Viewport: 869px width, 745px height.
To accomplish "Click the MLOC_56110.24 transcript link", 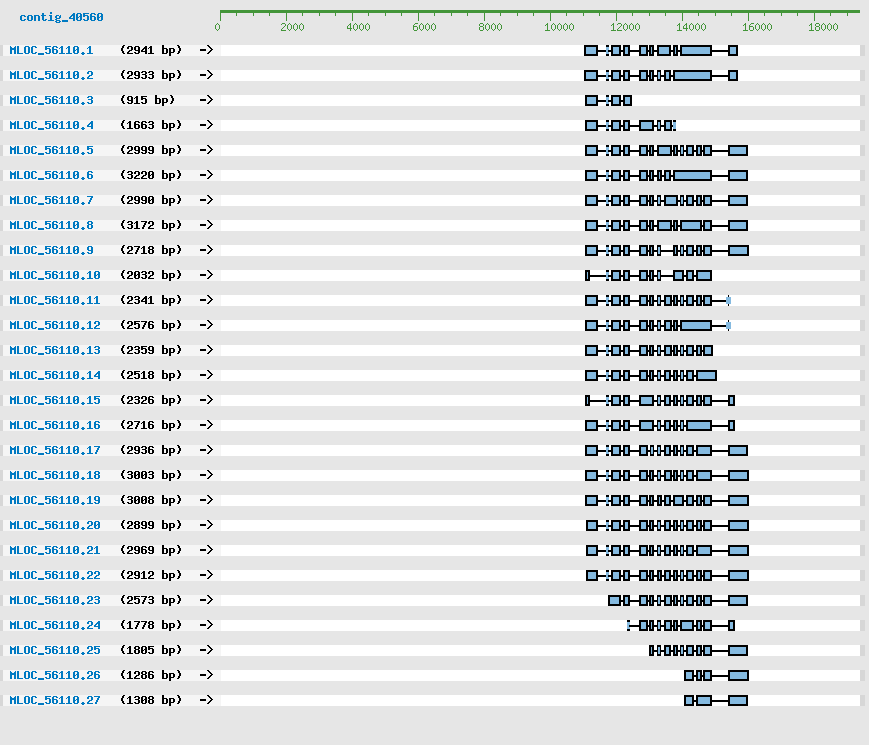I will [x=55, y=625].
